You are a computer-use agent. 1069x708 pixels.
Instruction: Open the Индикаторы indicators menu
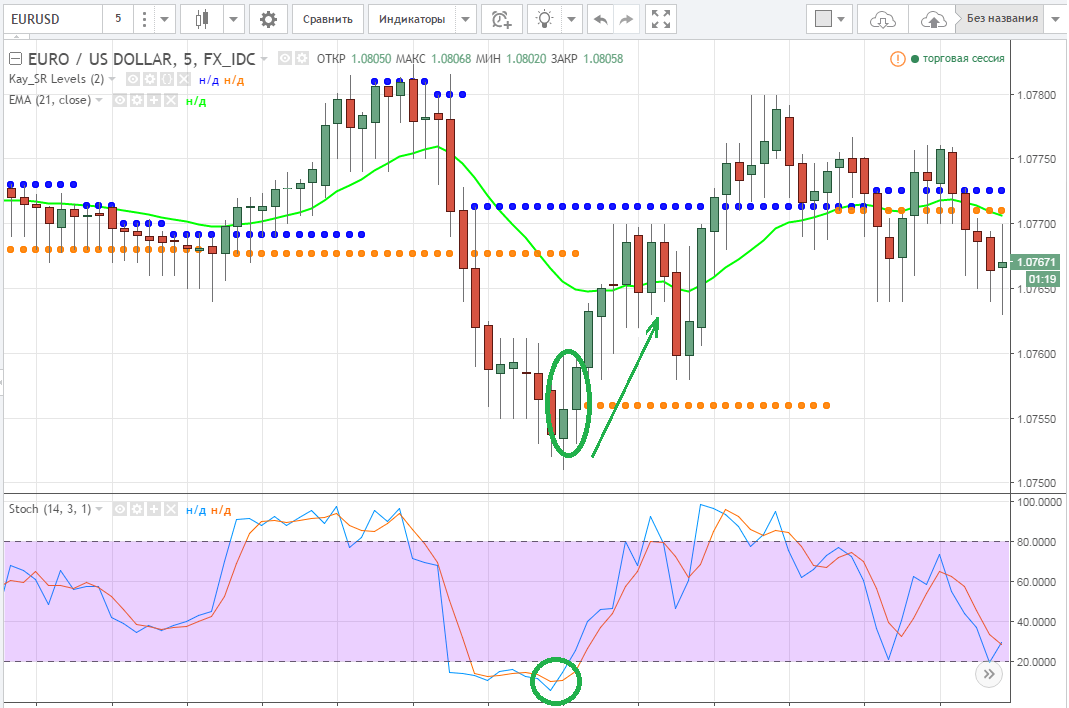(422, 19)
